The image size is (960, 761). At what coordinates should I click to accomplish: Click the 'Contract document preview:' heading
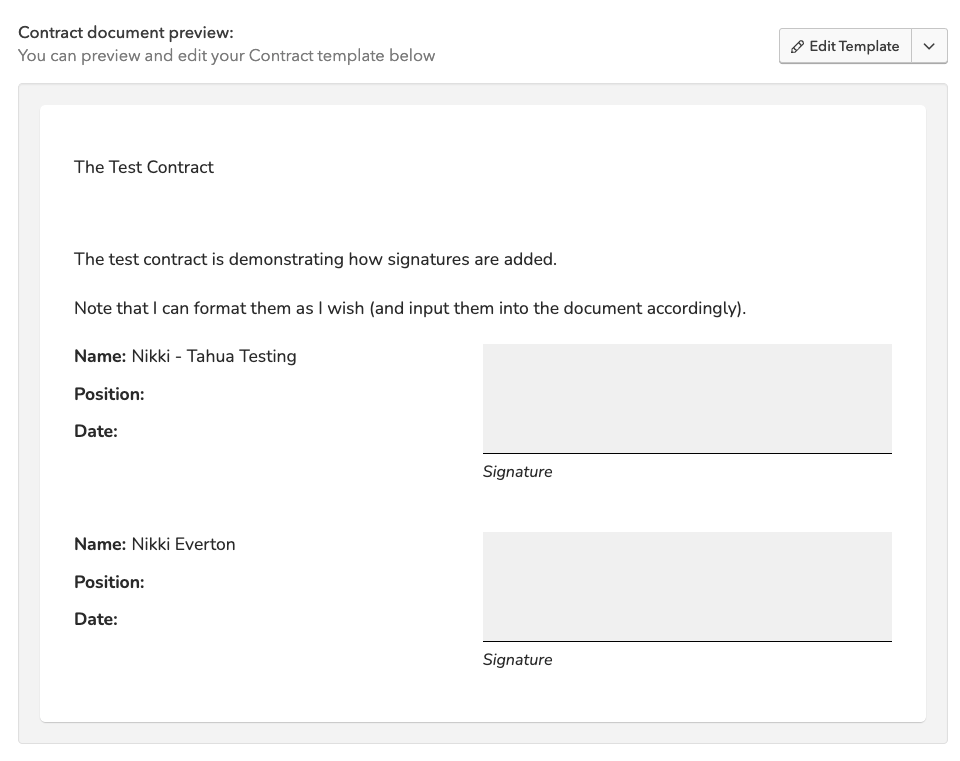[x=126, y=33]
